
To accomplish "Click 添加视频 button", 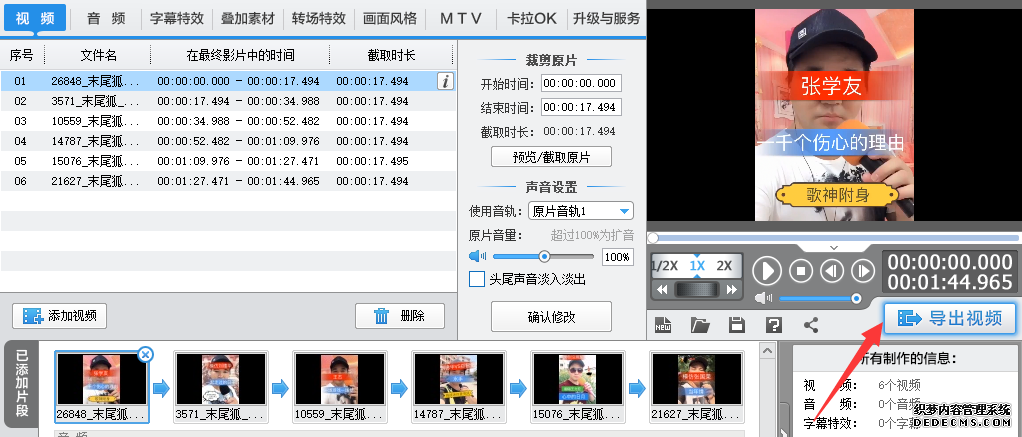I will tap(59, 316).
